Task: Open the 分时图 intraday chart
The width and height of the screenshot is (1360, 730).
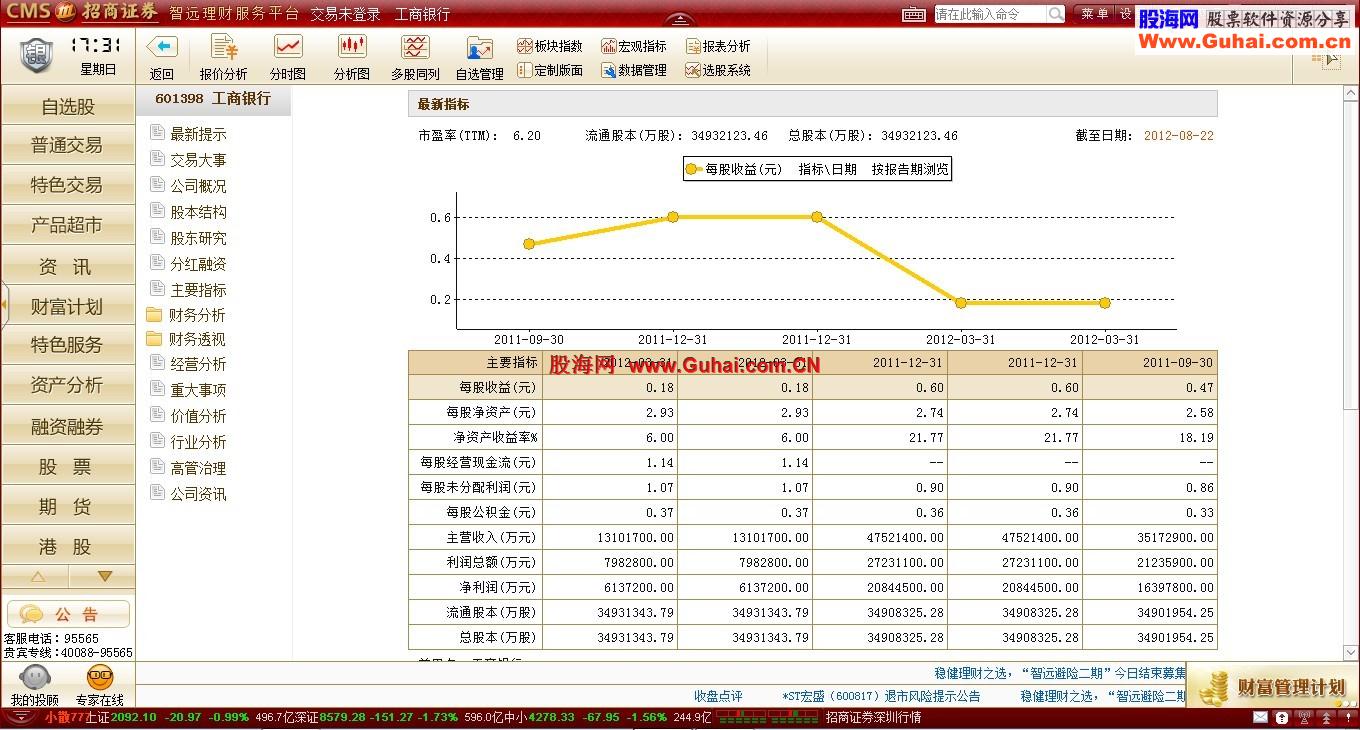Action: tap(288, 57)
